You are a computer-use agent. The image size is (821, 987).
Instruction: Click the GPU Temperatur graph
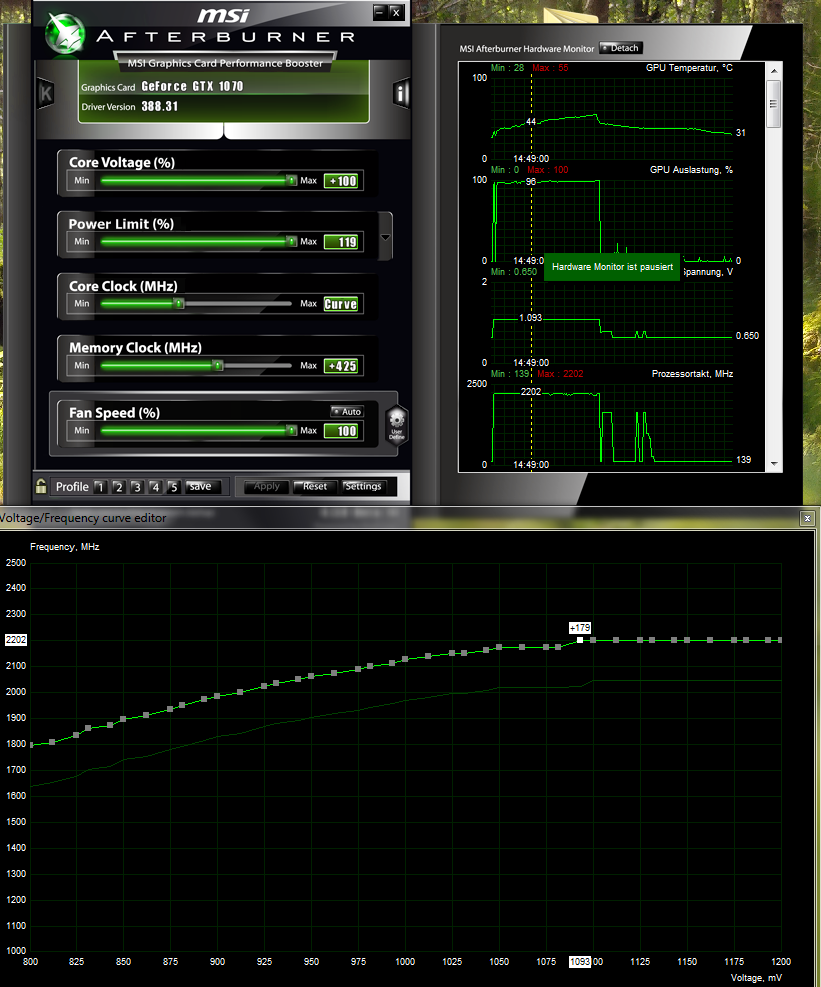(x=612, y=118)
